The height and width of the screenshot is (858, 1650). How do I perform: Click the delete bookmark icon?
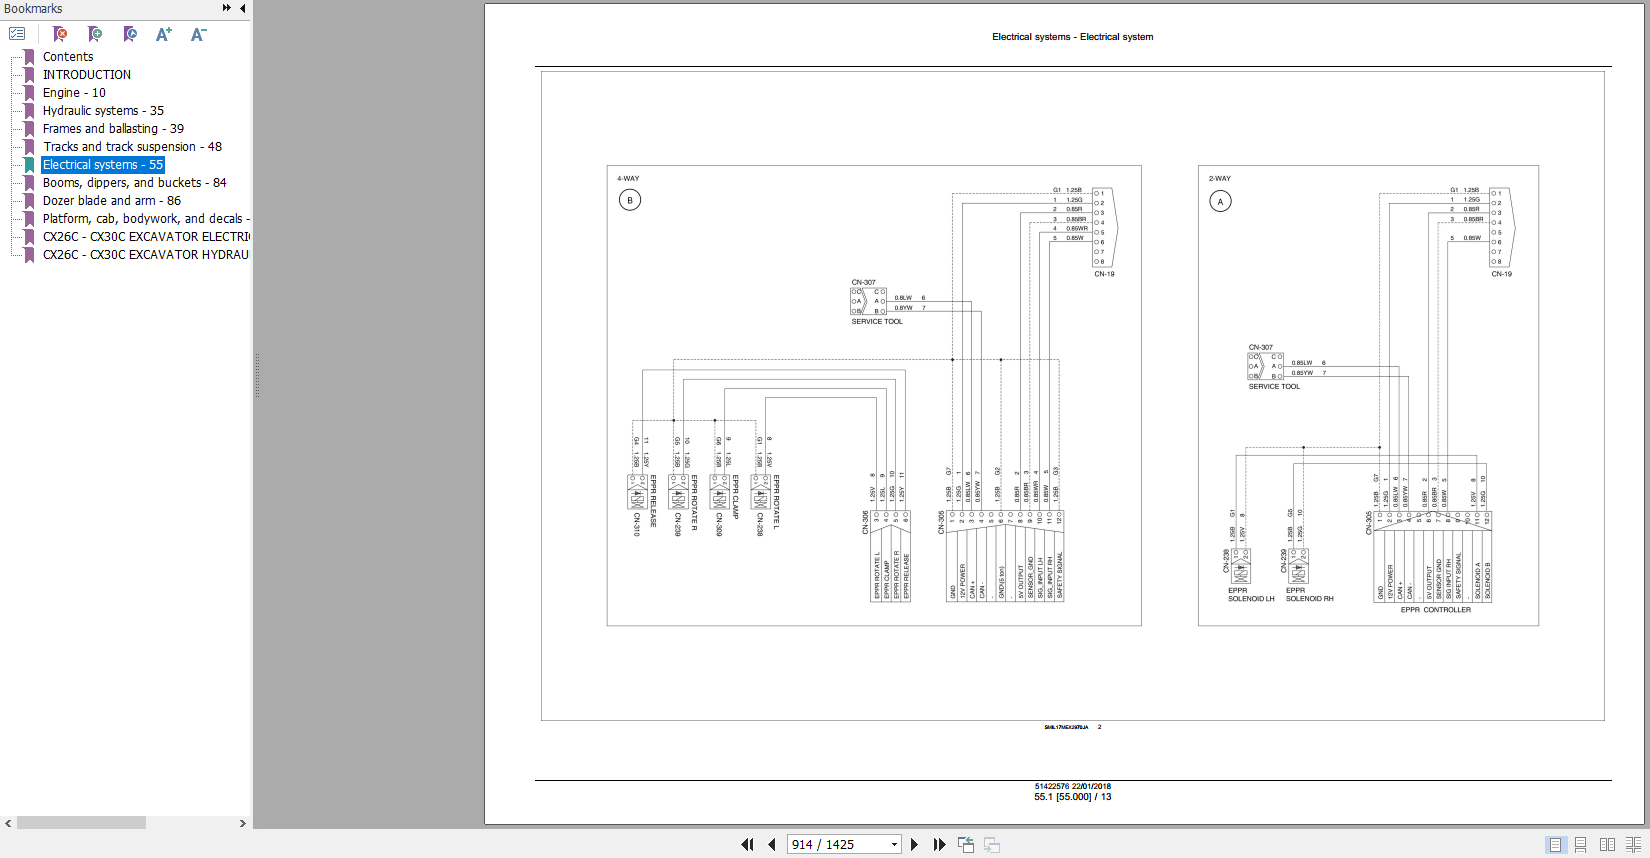coord(60,34)
